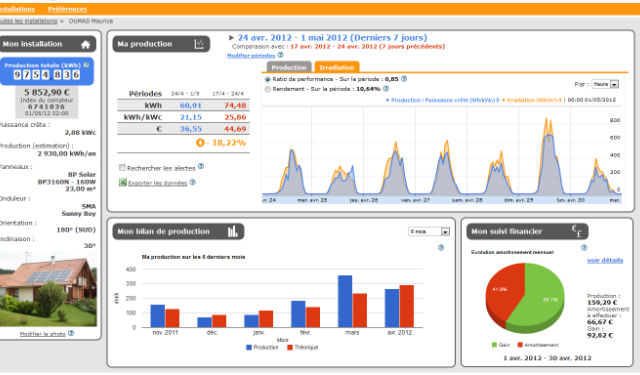Screen dimensions: 640x375
Task: Open the Préférences menu
Action: coord(67,9)
